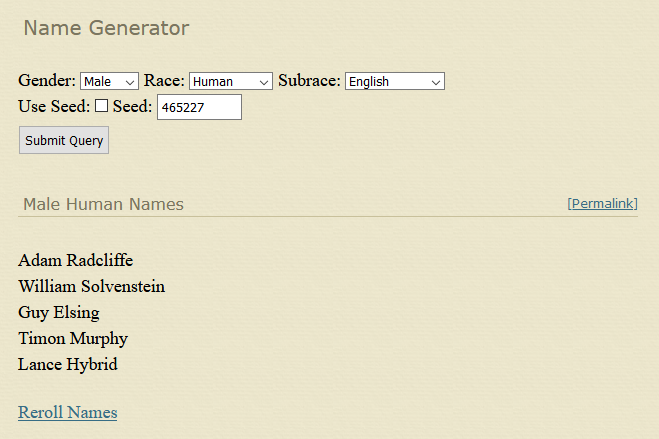Screen dimensions: 659x439
Task: Select the name Lance Hybrid
Action: pos(67,365)
